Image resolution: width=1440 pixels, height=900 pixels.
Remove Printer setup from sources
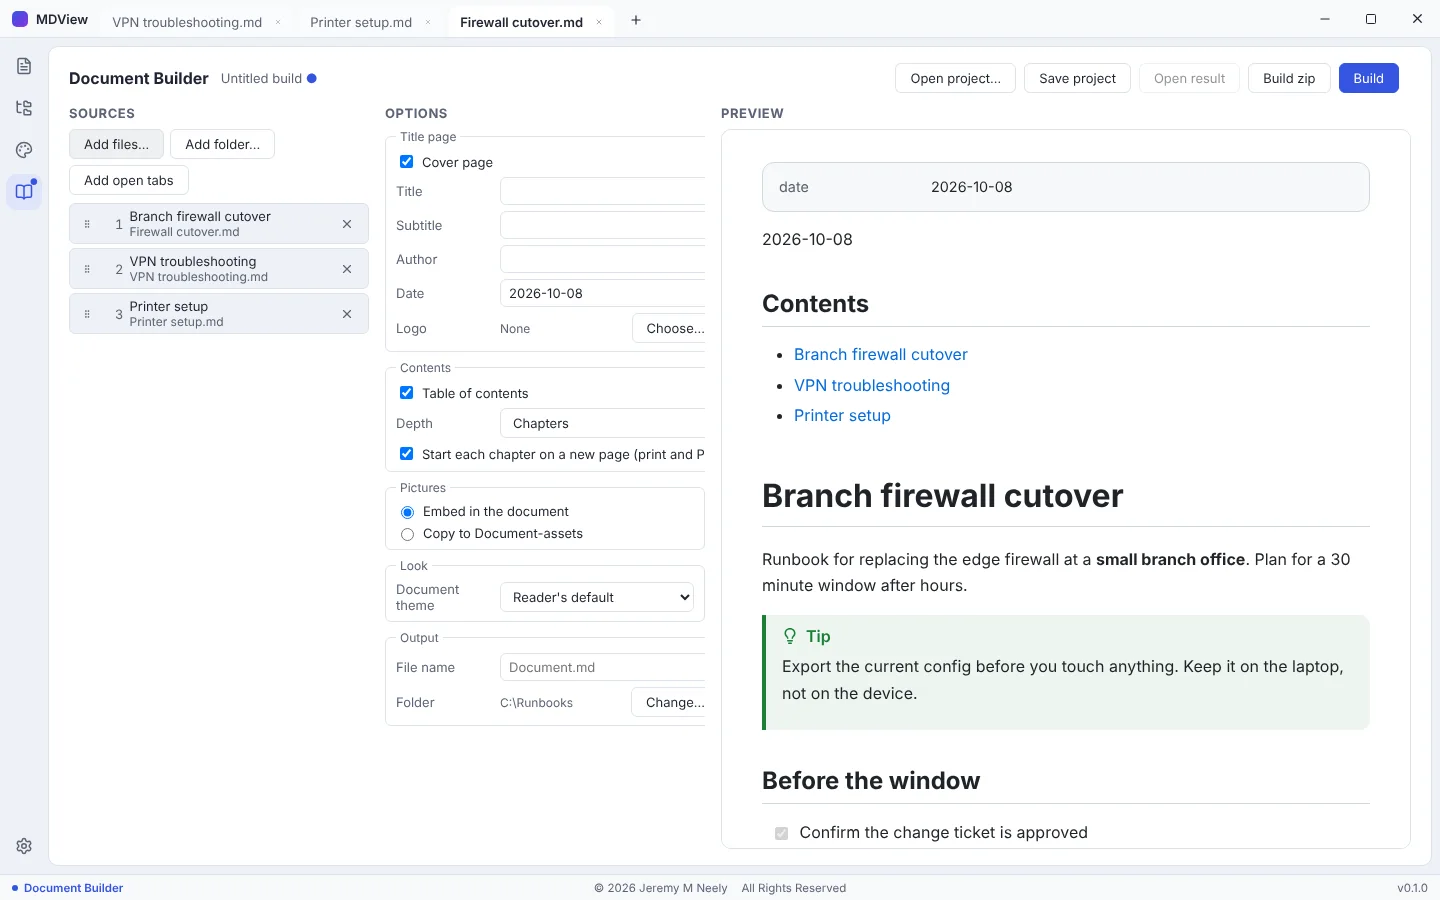(347, 314)
